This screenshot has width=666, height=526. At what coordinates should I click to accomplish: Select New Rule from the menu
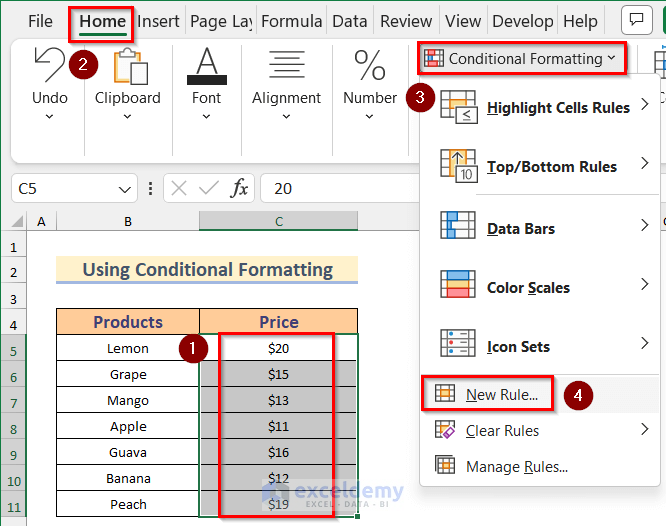pos(501,395)
